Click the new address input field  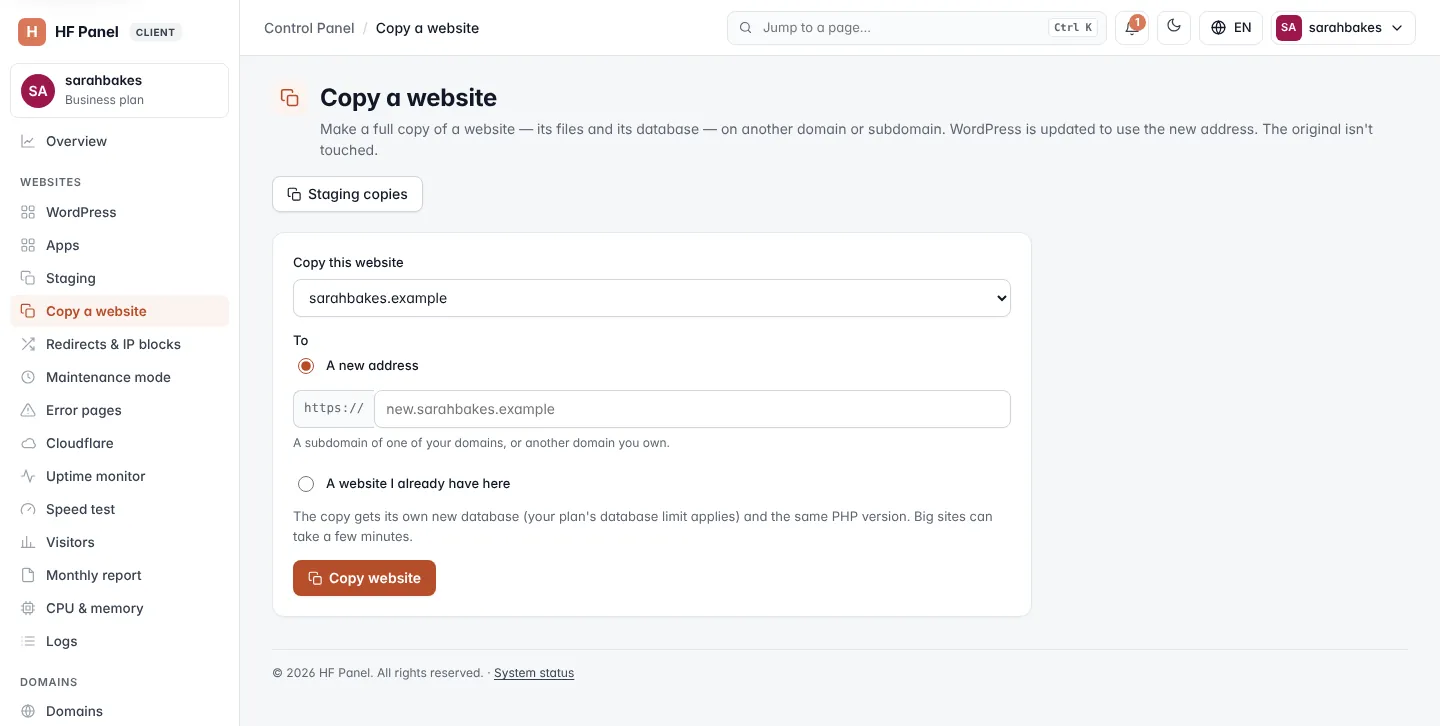point(692,409)
